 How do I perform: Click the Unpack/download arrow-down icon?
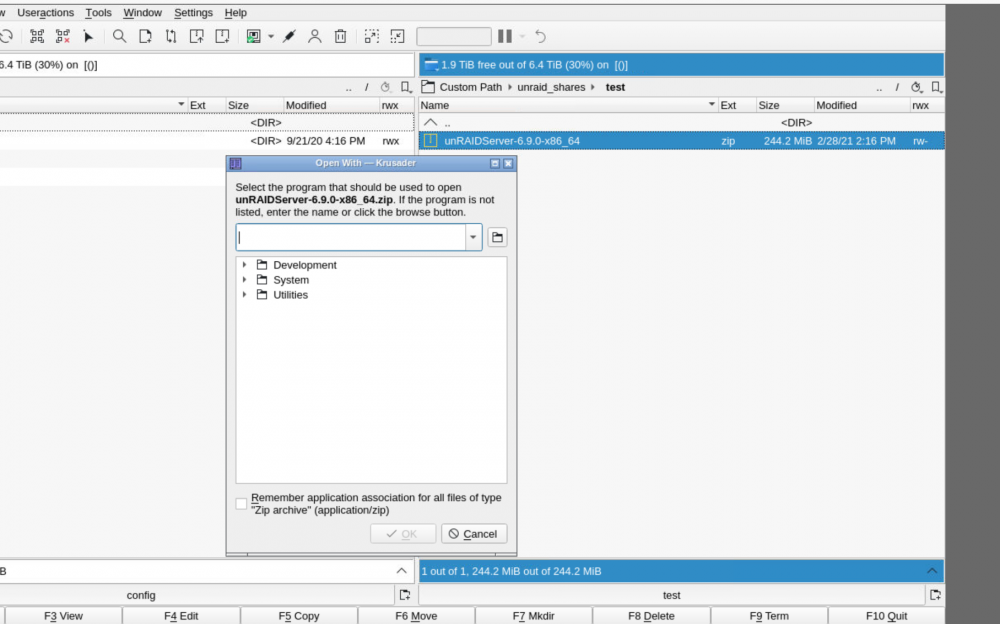(222, 36)
